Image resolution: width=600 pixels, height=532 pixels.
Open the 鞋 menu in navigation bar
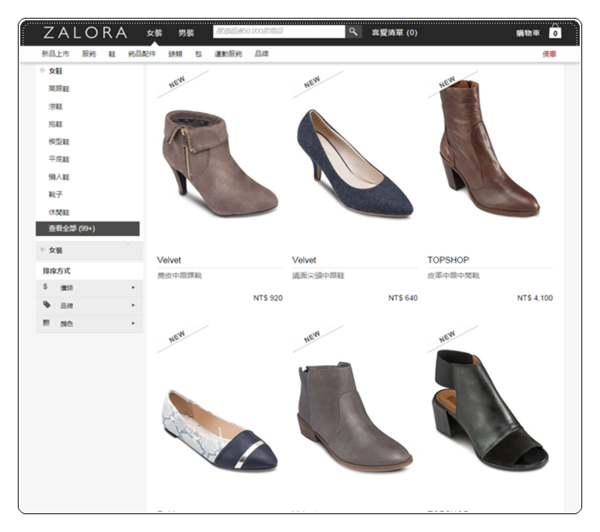(112, 54)
